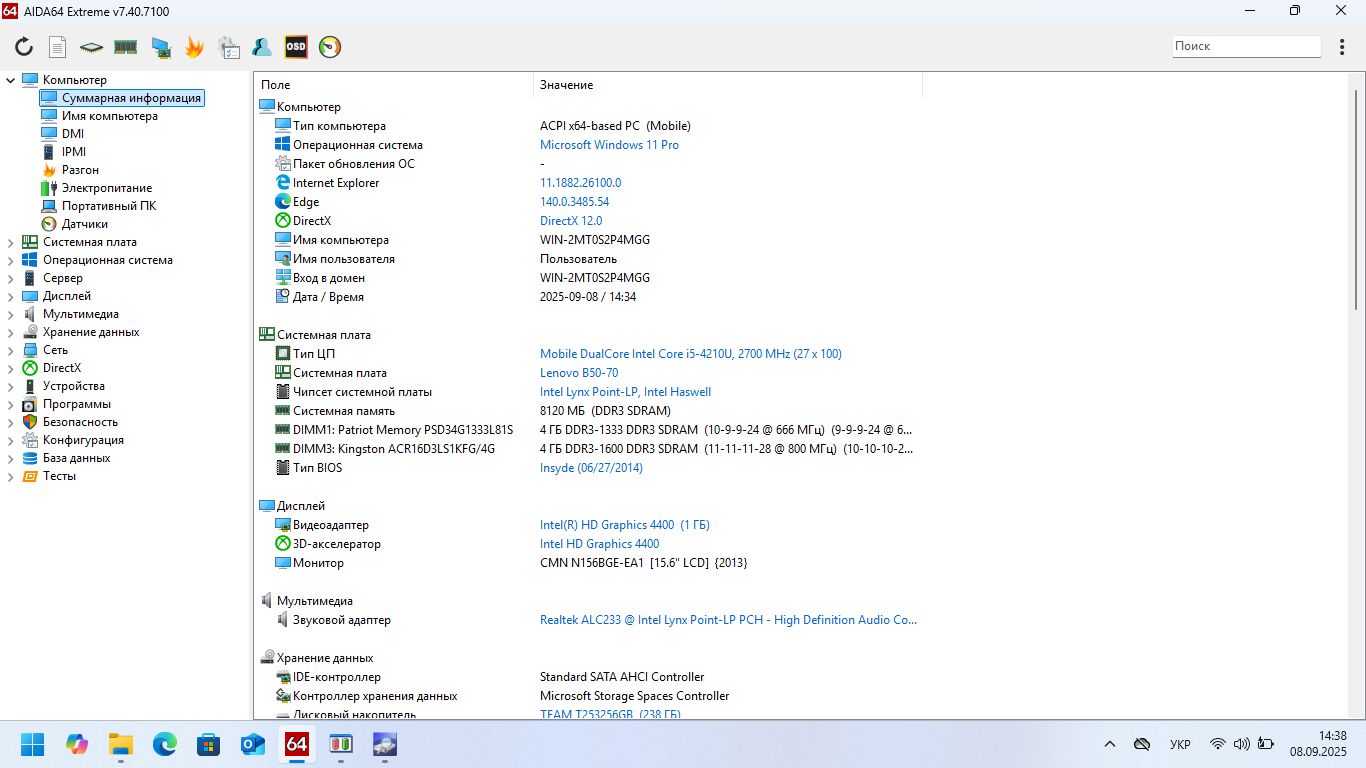Show hidden tray icons chevron

(x=1110, y=744)
